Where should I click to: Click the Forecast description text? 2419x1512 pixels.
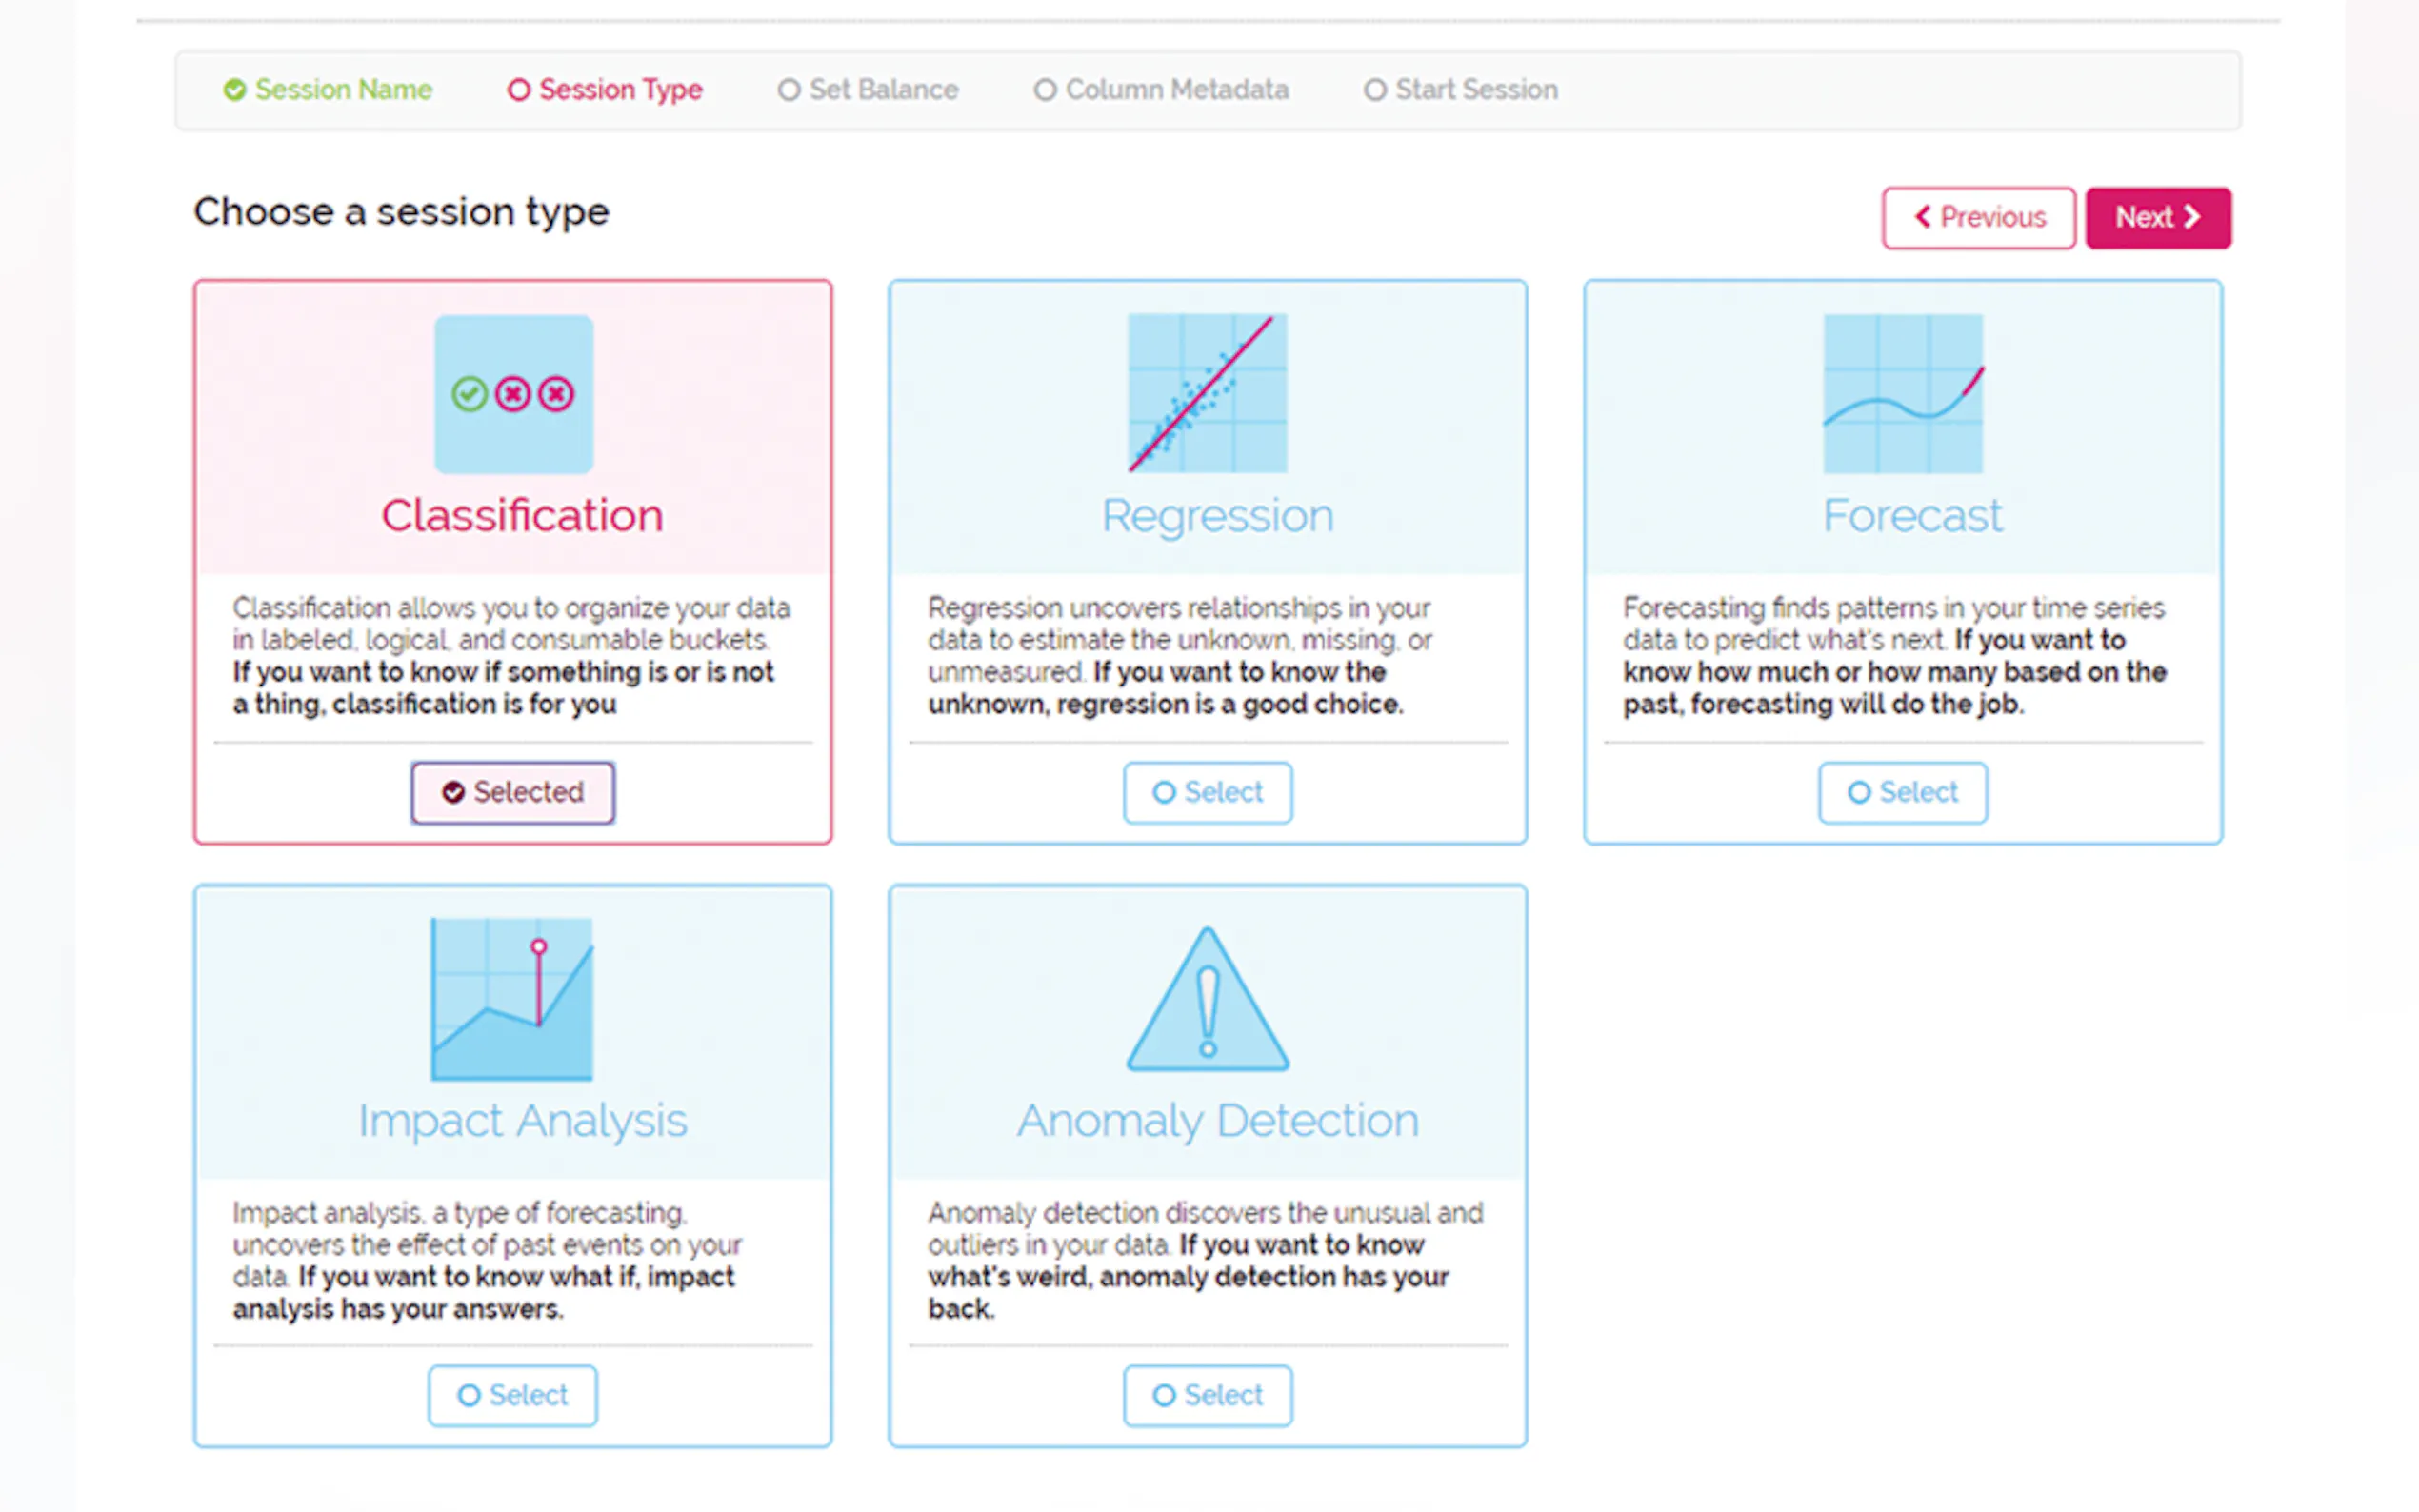tap(1893, 656)
